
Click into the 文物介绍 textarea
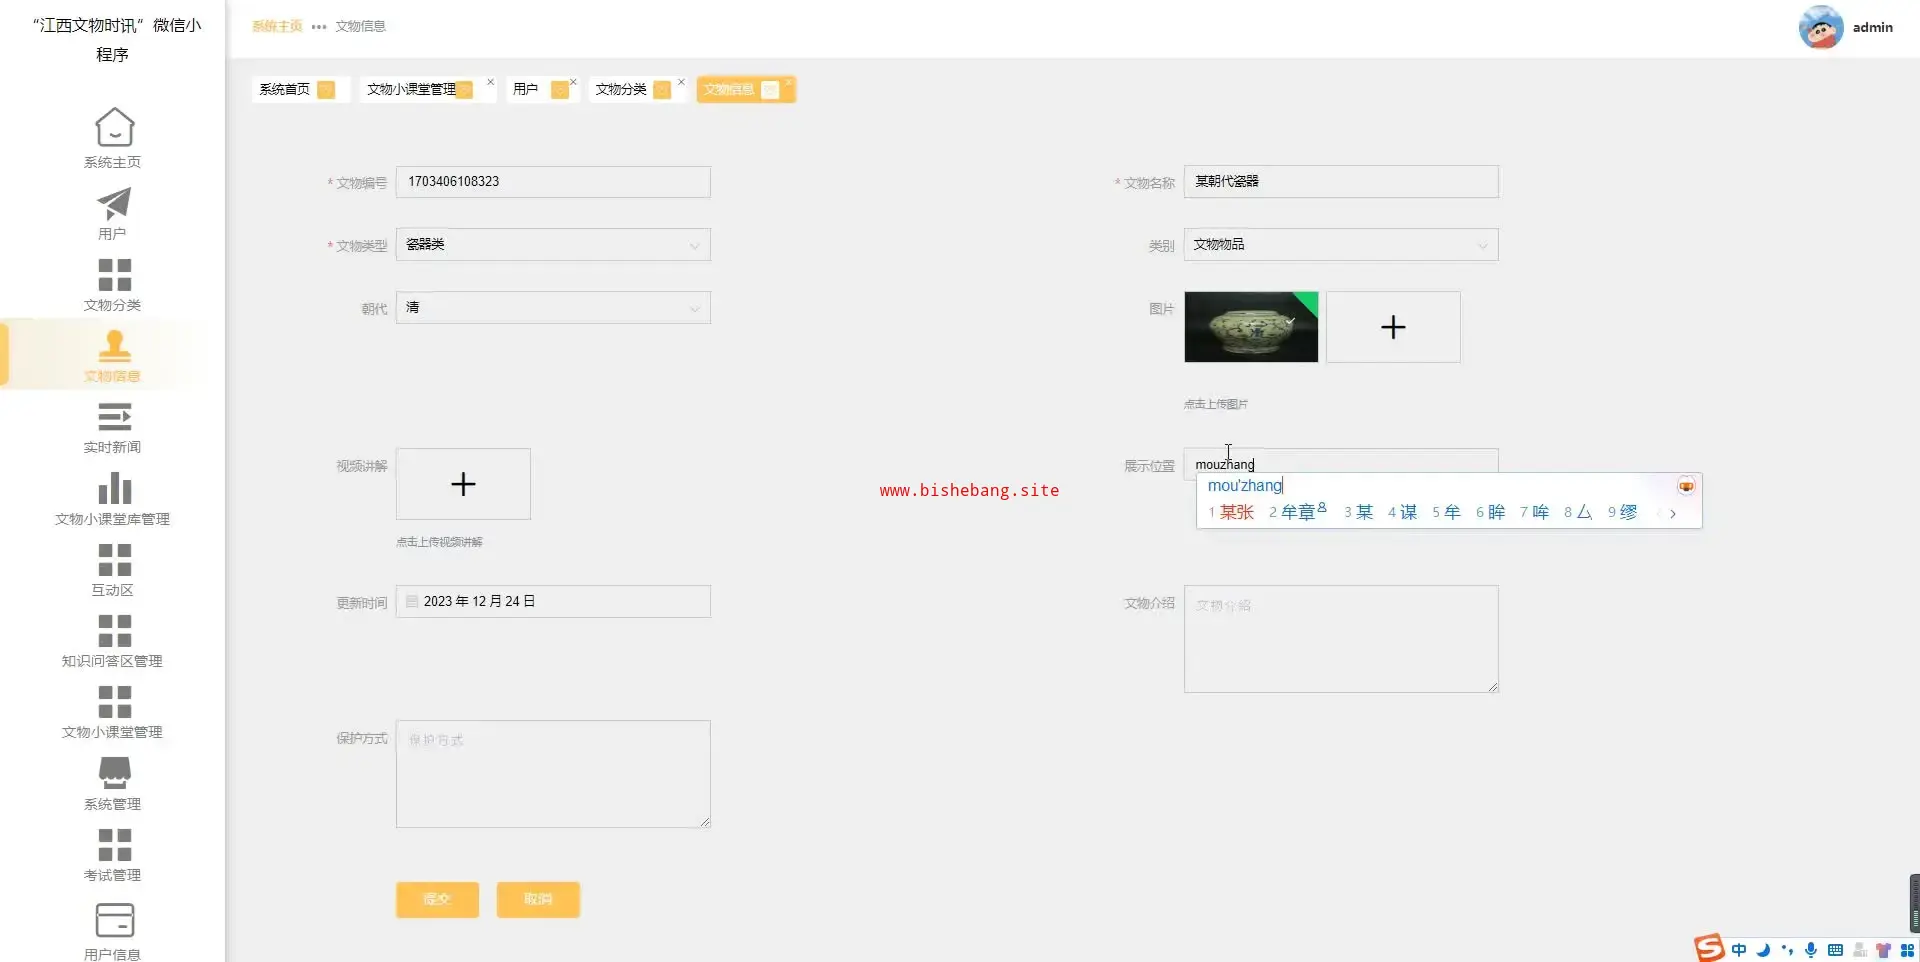click(1341, 639)
